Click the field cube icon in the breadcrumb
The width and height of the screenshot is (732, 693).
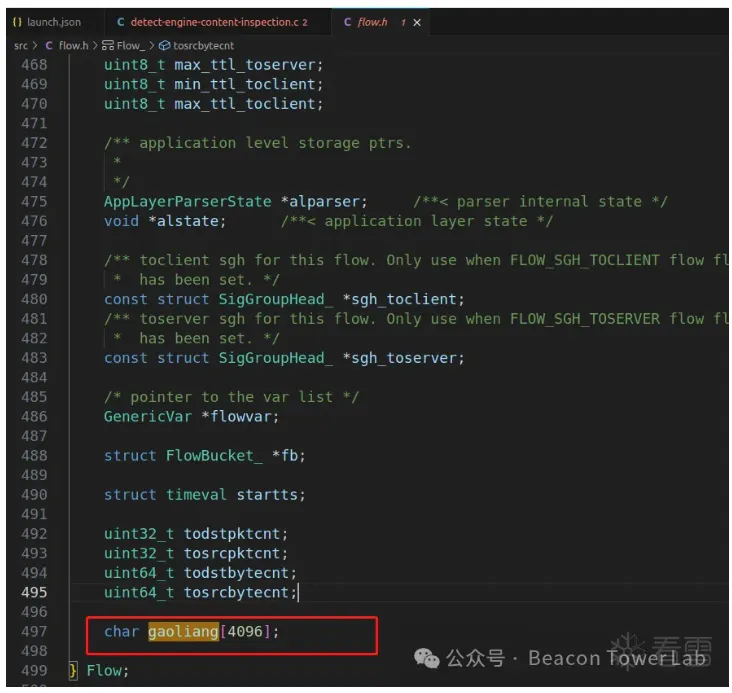coord(164,45)
